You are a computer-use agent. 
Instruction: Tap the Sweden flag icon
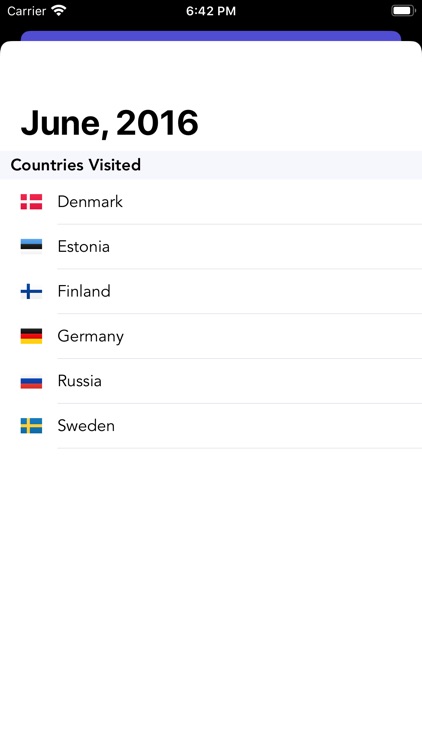coord(31,426)
